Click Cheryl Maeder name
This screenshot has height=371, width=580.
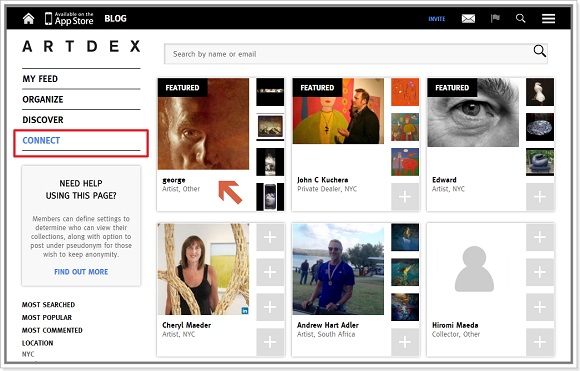[x=186, y=325]
